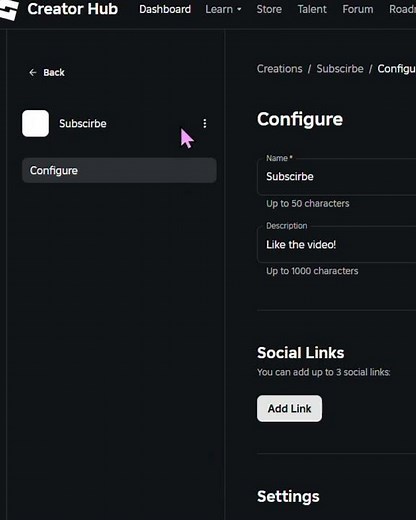Open the Talent section
The image size is (416, 520).
point(312,9)
